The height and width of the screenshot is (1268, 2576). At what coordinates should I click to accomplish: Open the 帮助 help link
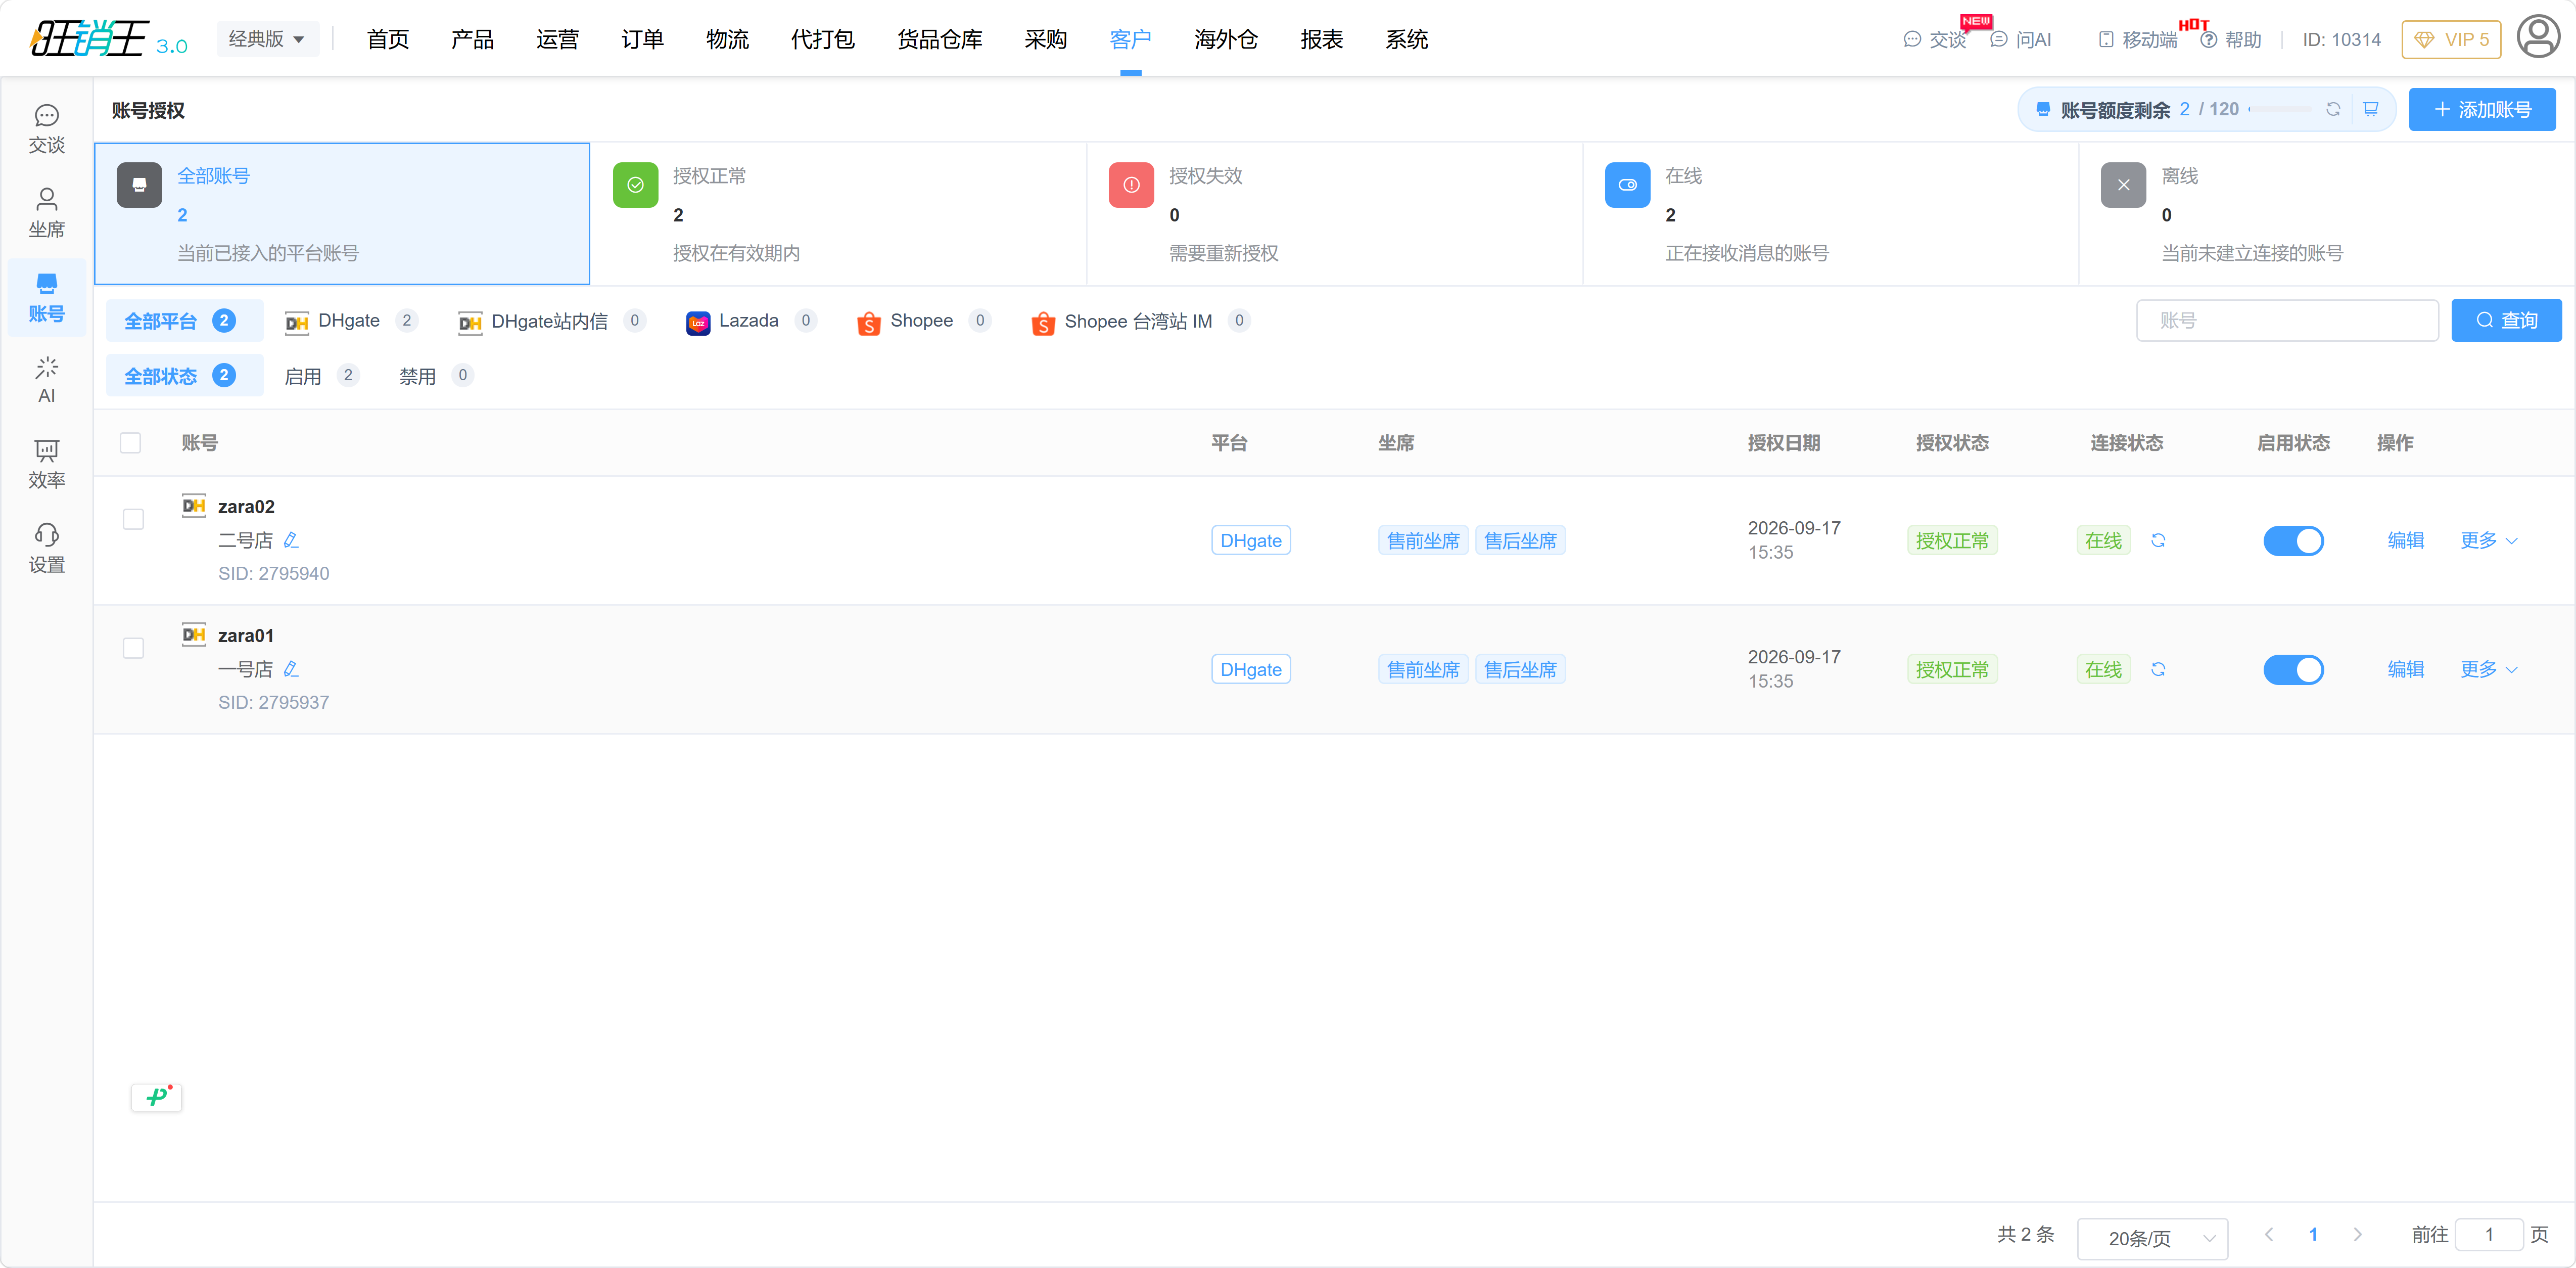(x=2231, y=39)
